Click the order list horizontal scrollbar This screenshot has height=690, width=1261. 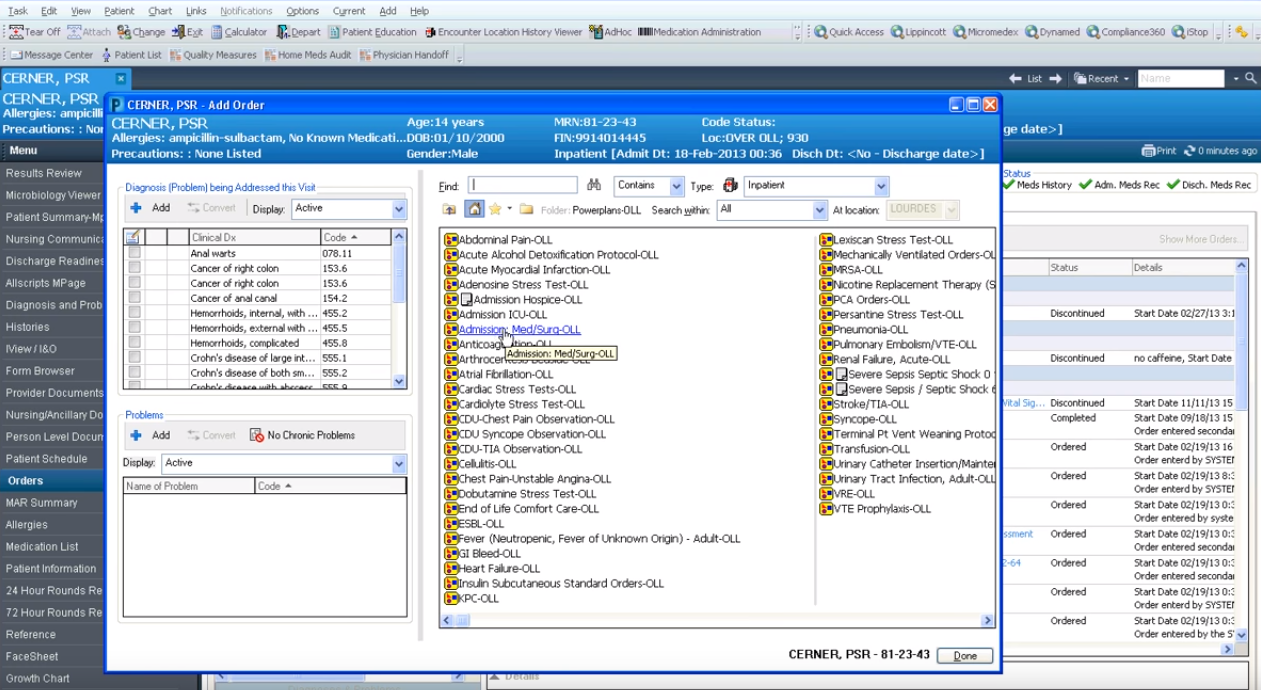[716, 621]
